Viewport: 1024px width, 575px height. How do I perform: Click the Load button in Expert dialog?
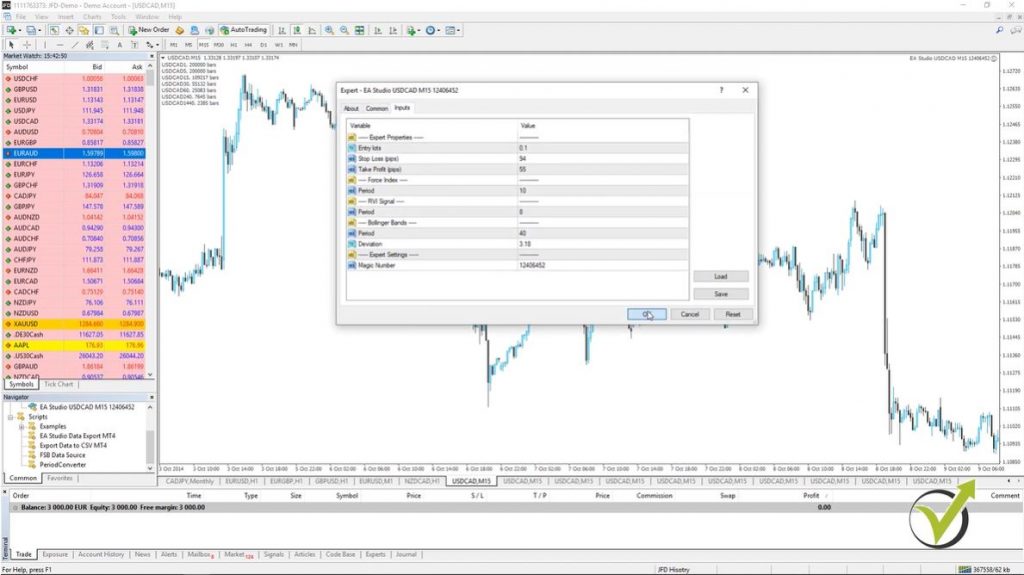pos(721,276)
